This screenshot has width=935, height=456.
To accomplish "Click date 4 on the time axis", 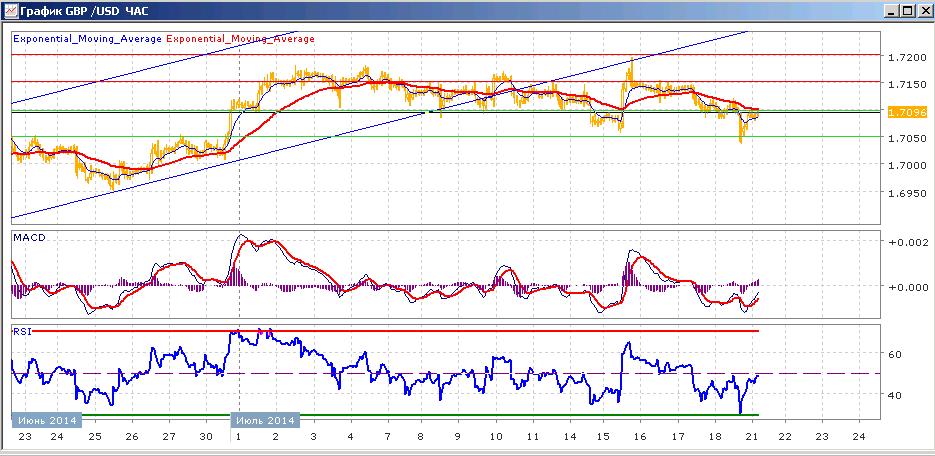I will pyautogui.click(x=351, y=436).
